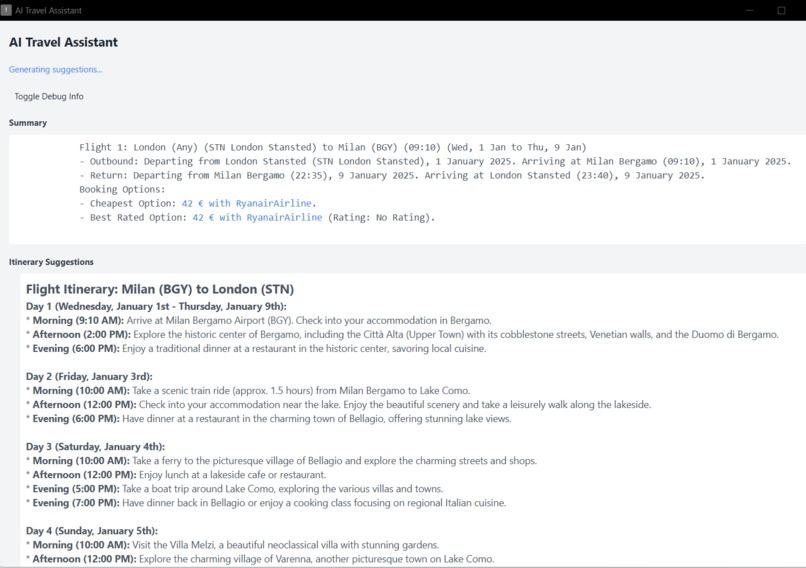Click the 'AI Travel Assistant' title bar text
The height and width of the screenshot is (568, 806).
click(48, 10)
